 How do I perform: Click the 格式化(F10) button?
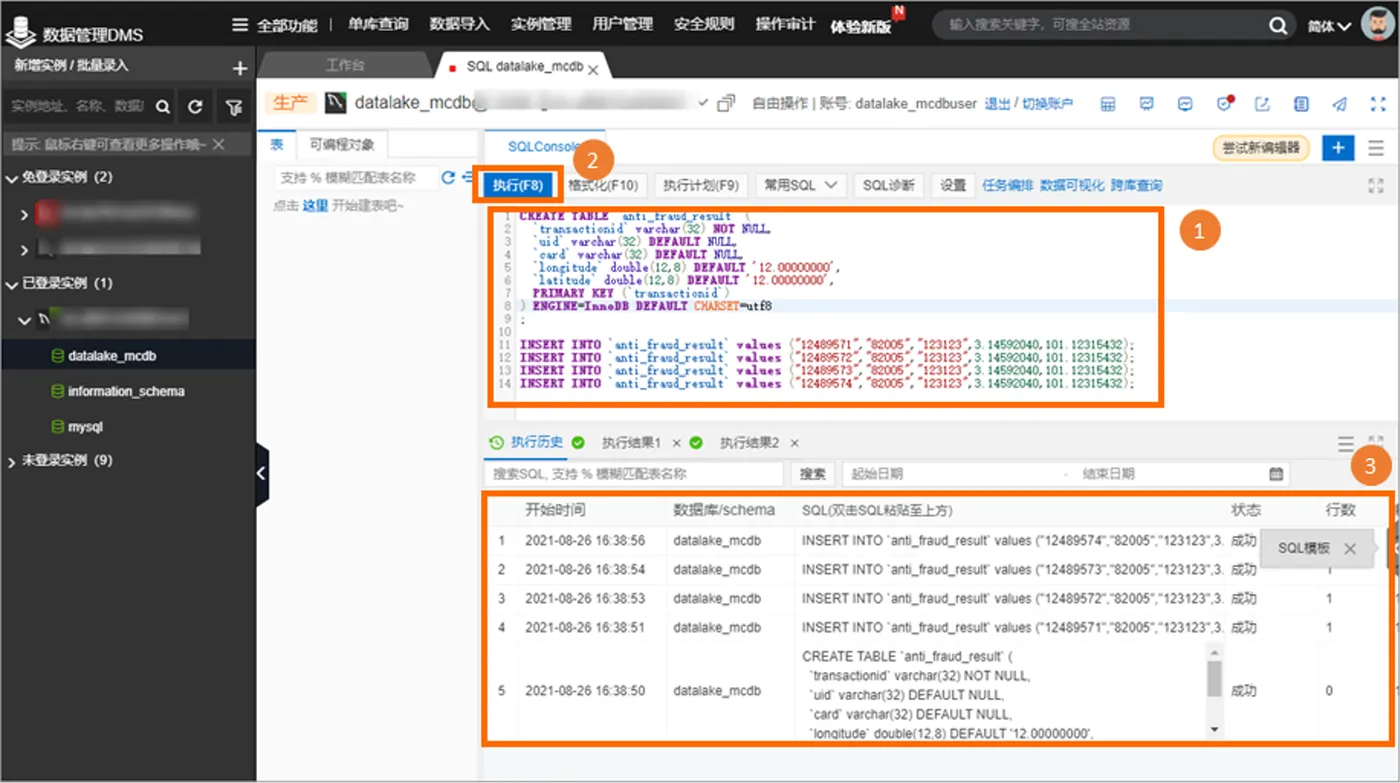point(603,185)
